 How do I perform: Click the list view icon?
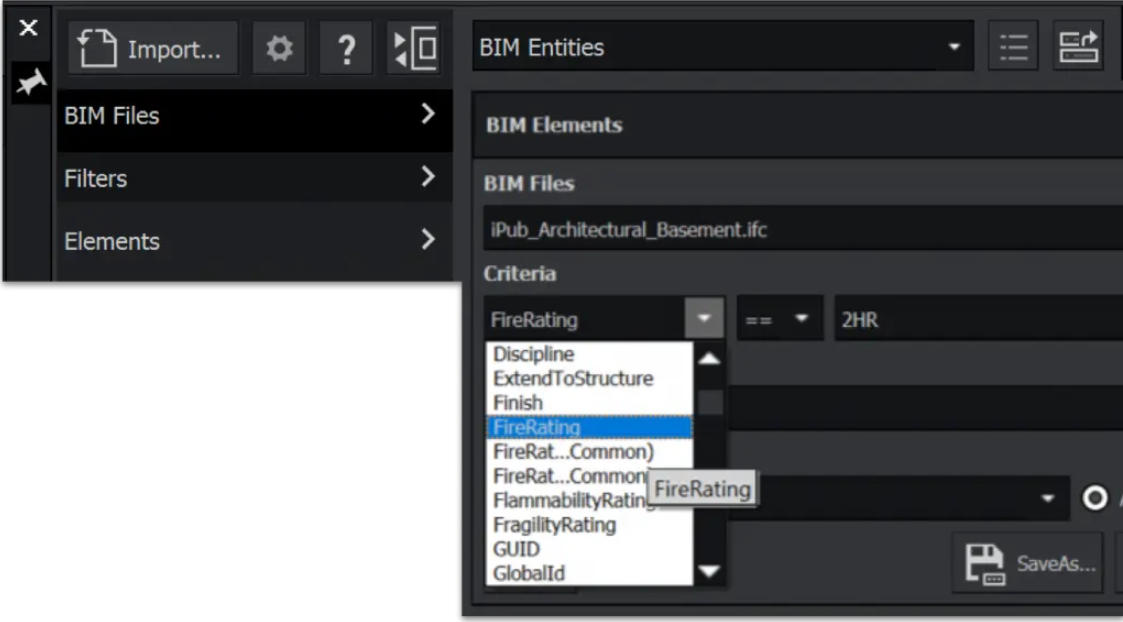point(1013,47)
